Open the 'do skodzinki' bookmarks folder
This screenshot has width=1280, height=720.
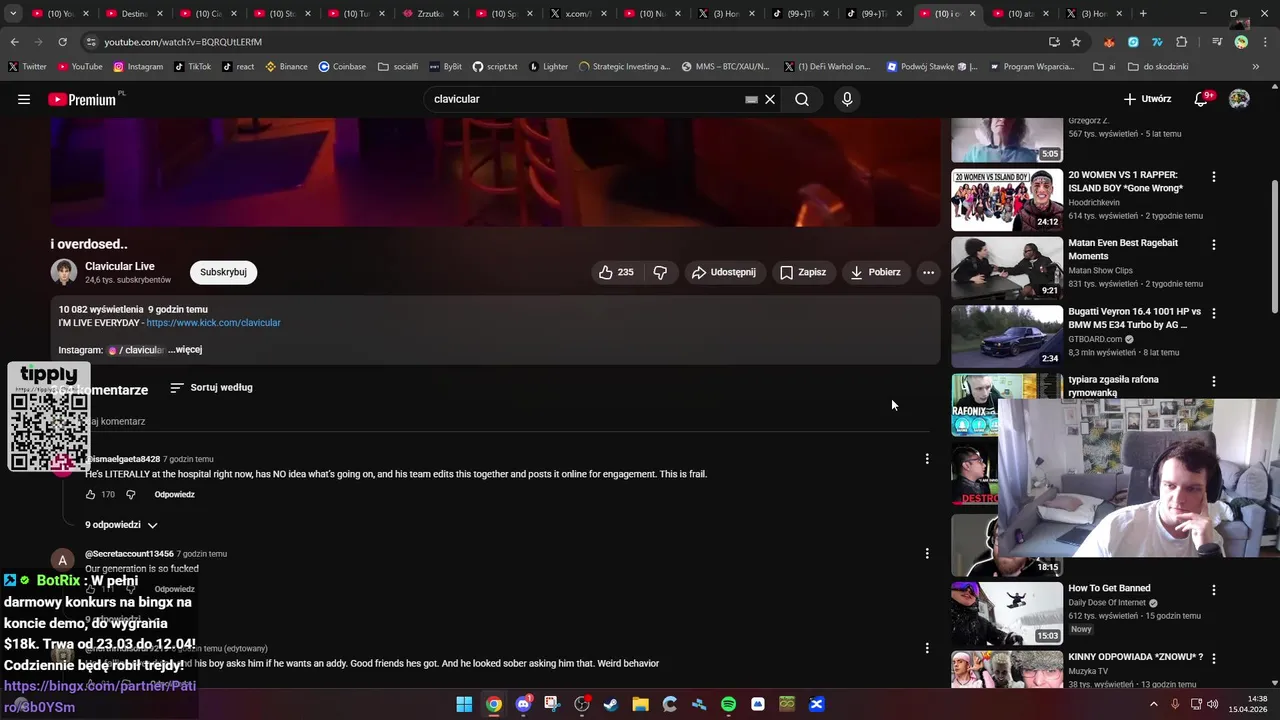pos(1158,66)
